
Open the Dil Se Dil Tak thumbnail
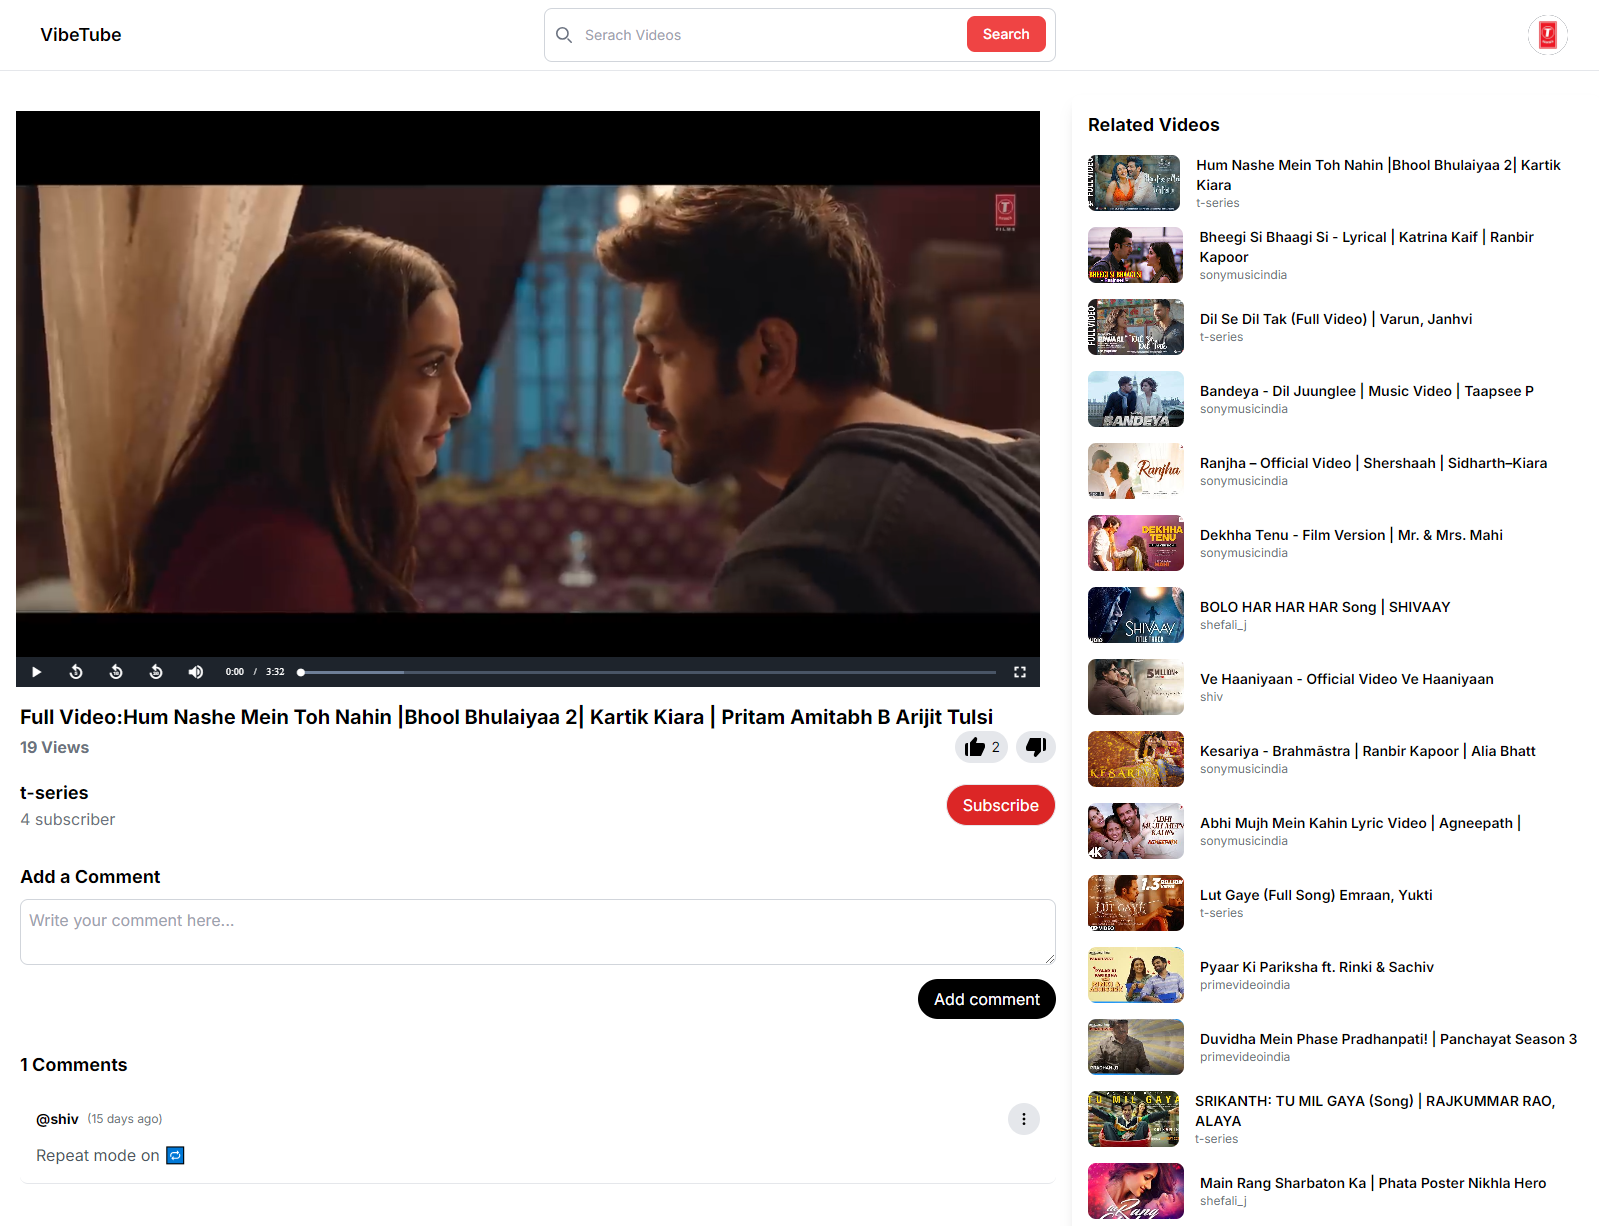1136,327
